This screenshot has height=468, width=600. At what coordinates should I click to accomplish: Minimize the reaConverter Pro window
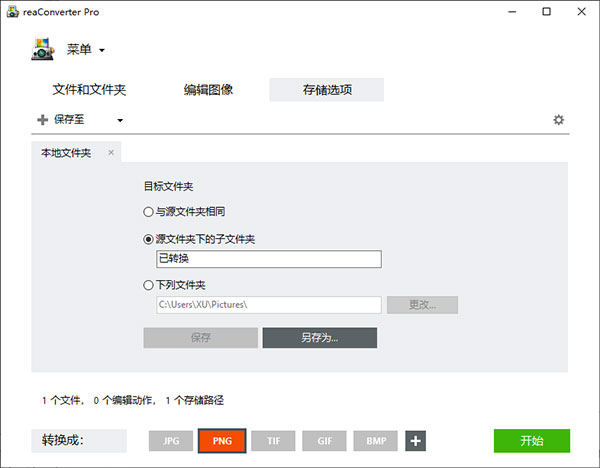[512, 11]
